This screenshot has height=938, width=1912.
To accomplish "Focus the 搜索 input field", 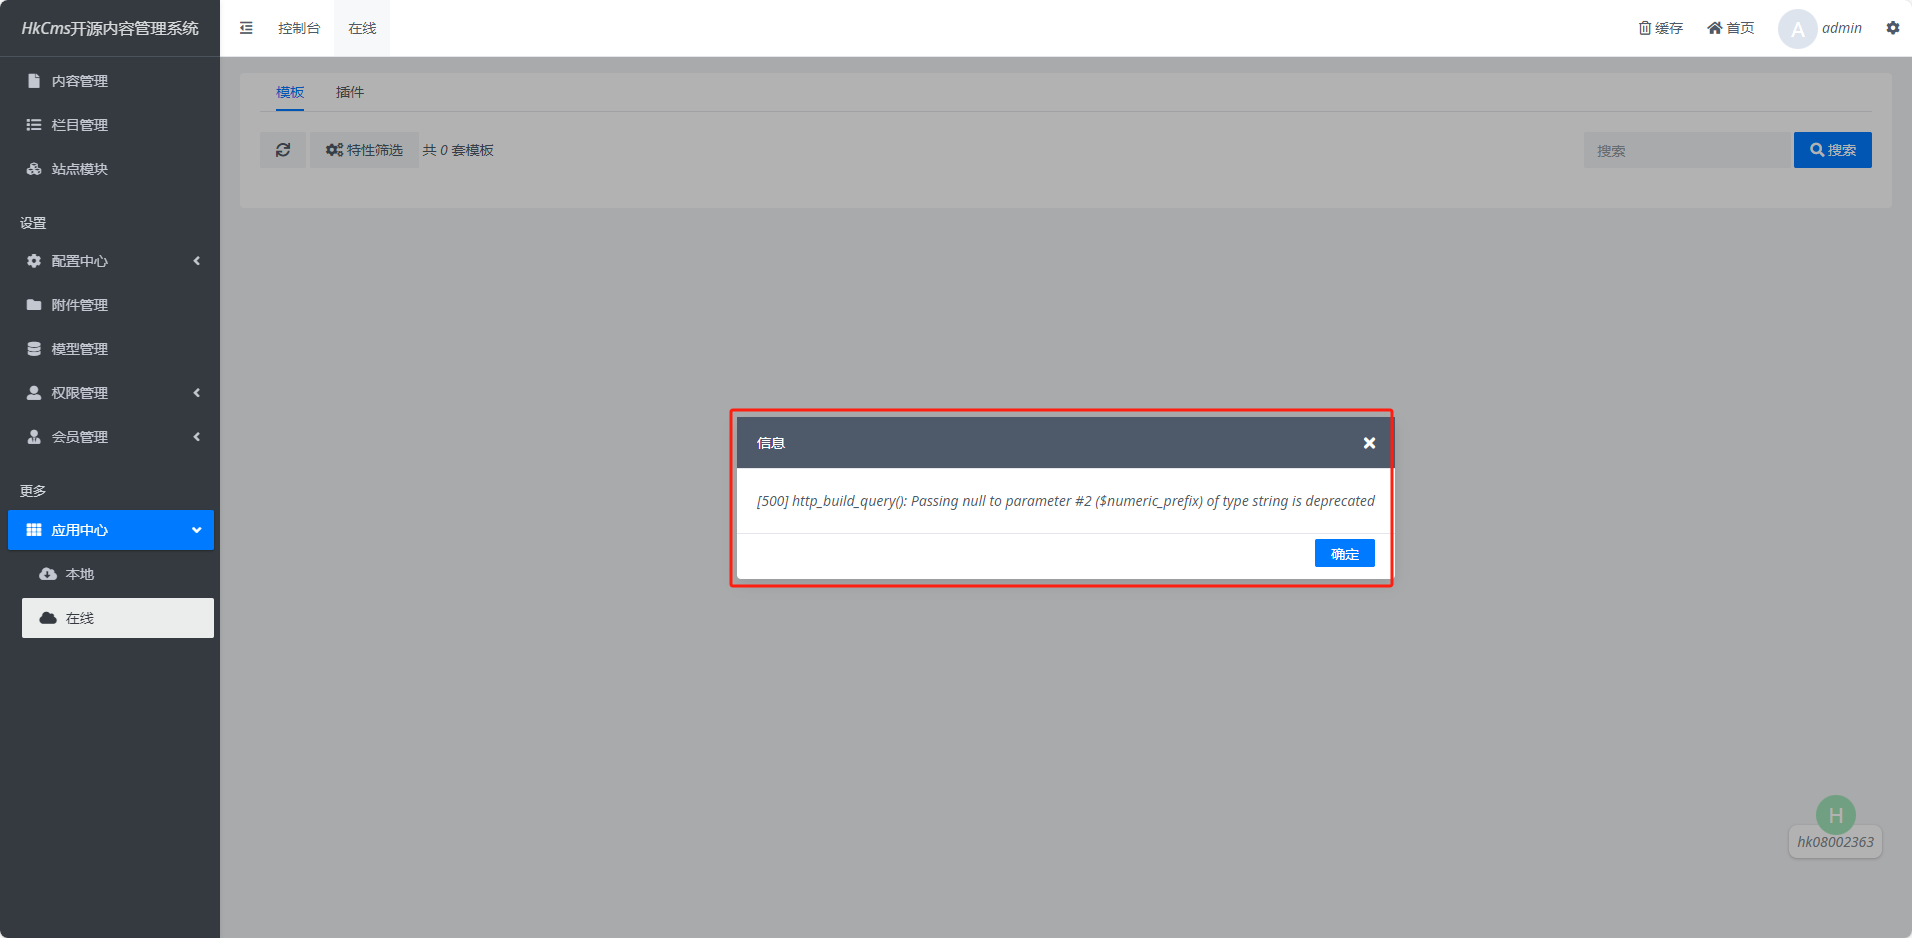I will pos(1687,150).
